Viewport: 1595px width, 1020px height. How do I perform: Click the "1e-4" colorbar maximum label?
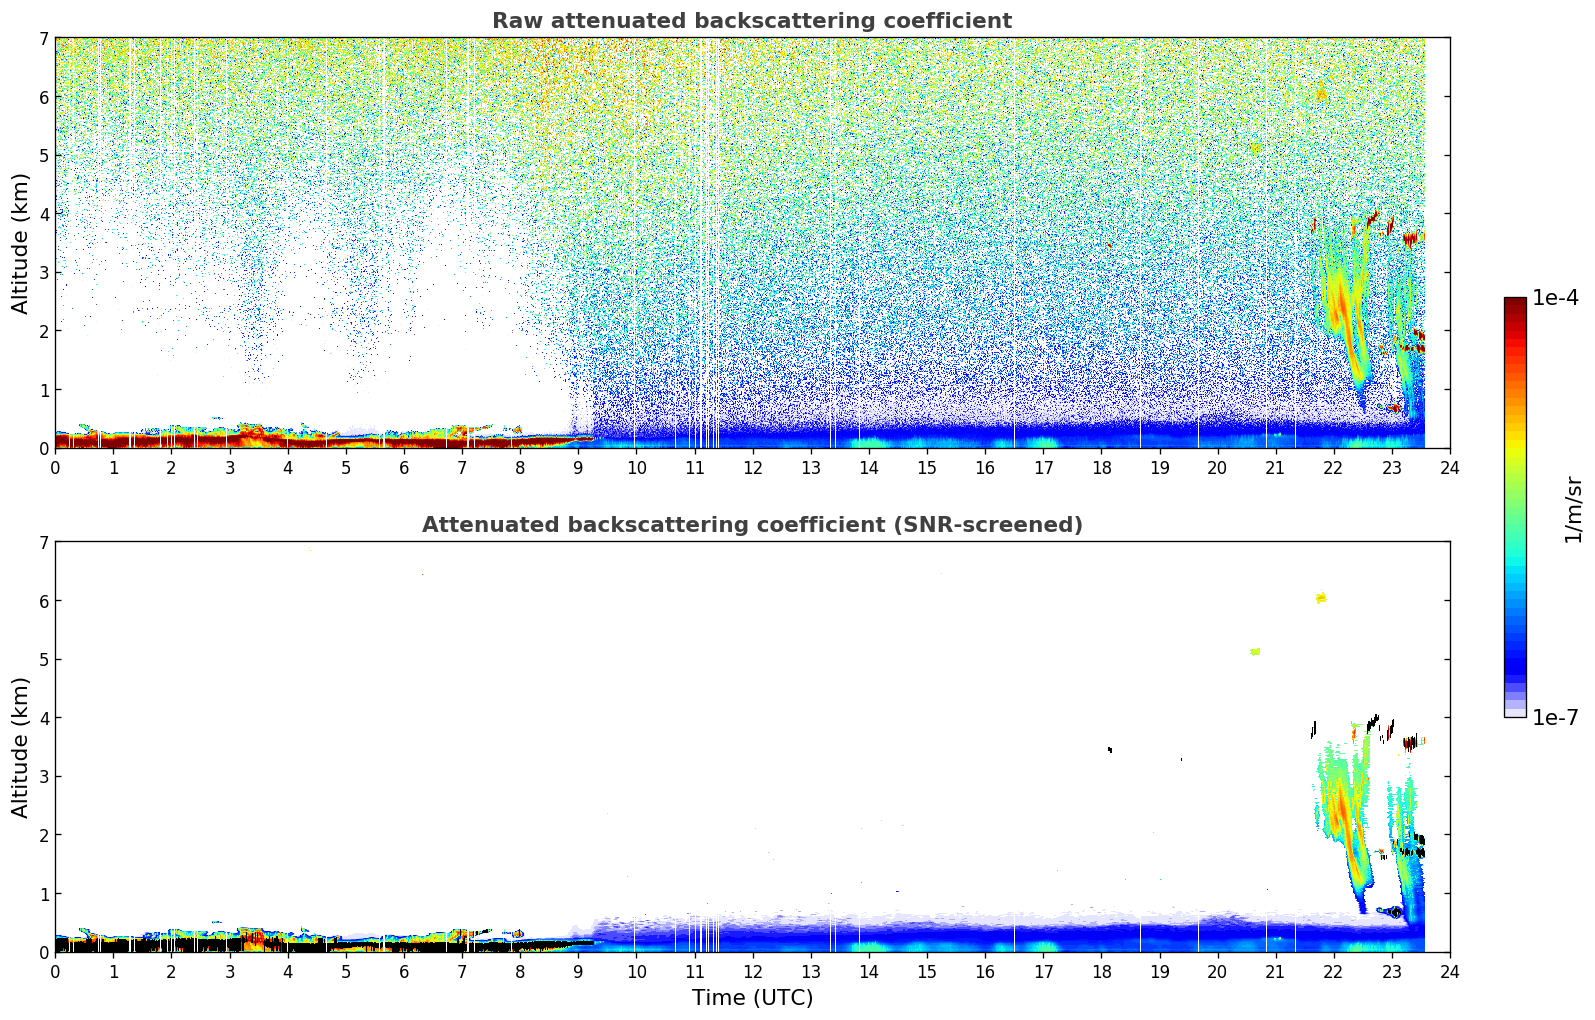click(x=1556, y=298)
